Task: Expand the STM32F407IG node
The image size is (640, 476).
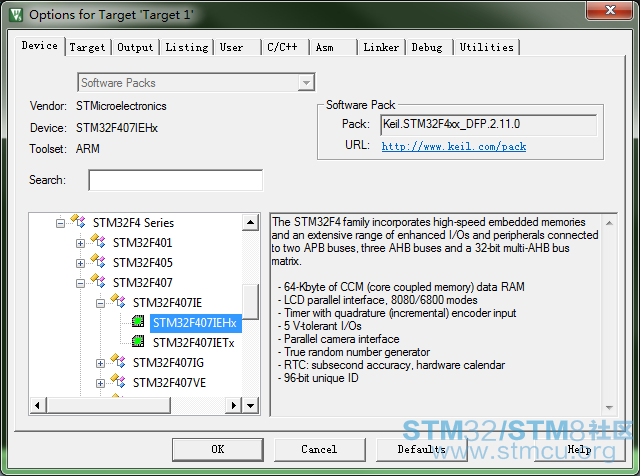Action: 100,363
